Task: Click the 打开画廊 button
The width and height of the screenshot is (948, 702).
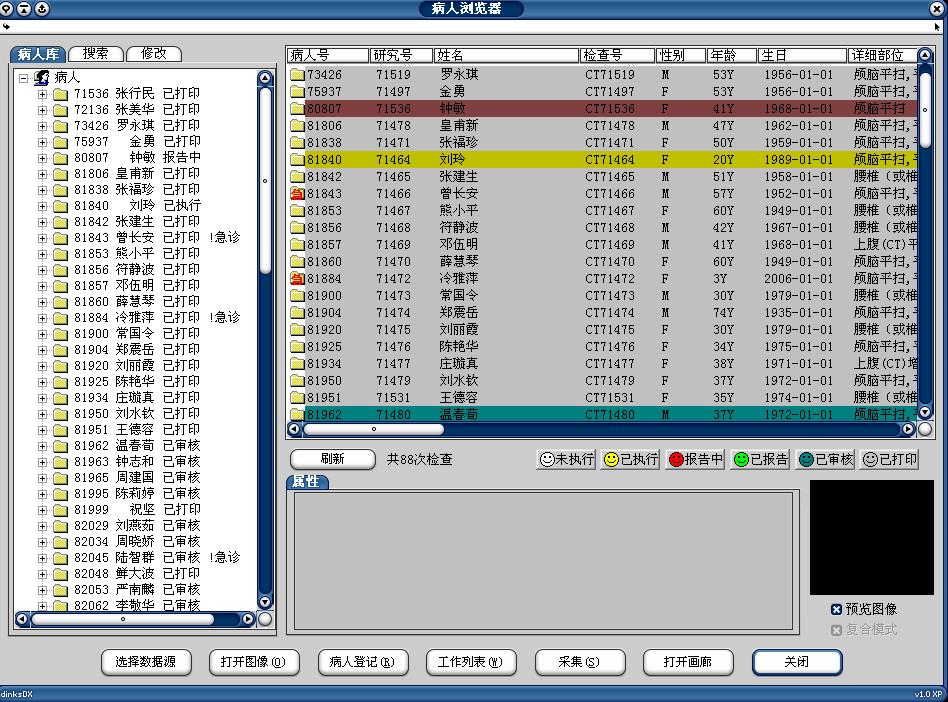Action: pos(688,662)
